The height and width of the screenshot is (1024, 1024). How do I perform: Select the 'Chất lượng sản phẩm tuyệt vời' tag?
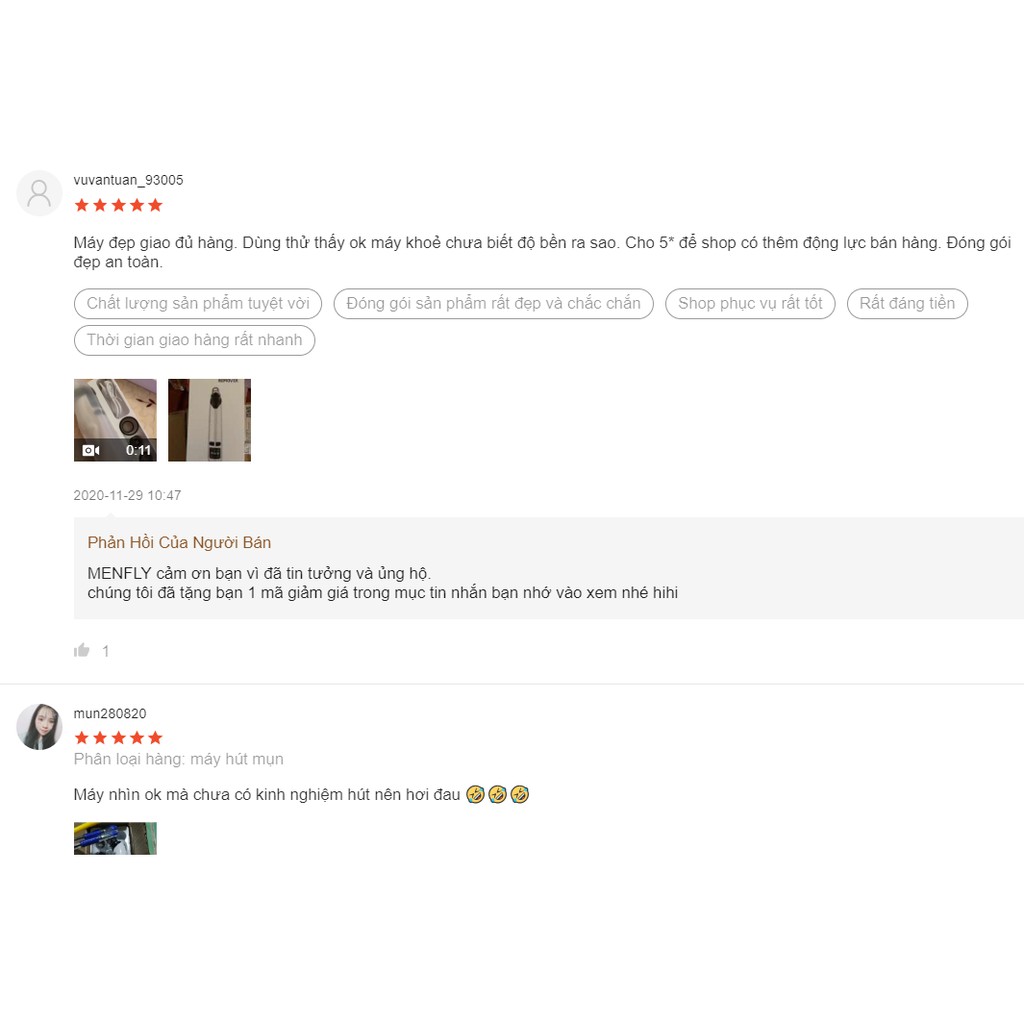click(198, 304)
